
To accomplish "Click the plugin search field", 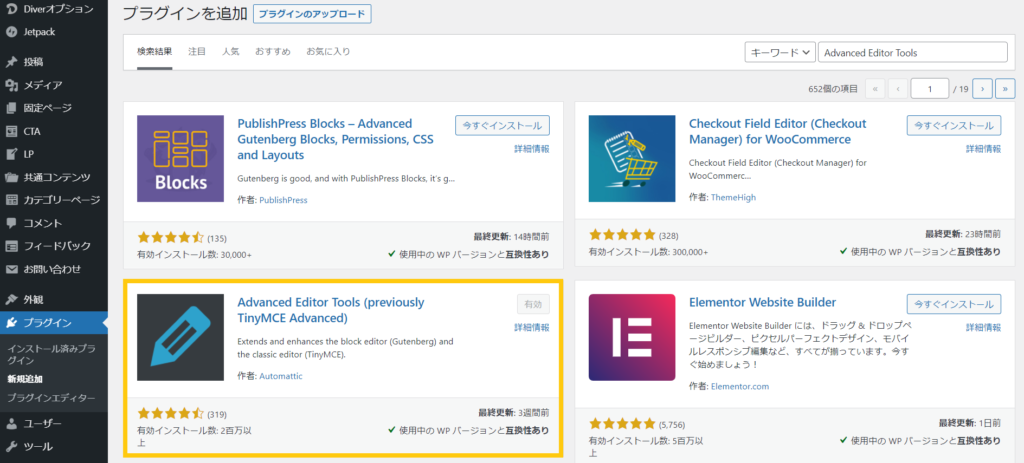I will (912, 53).
